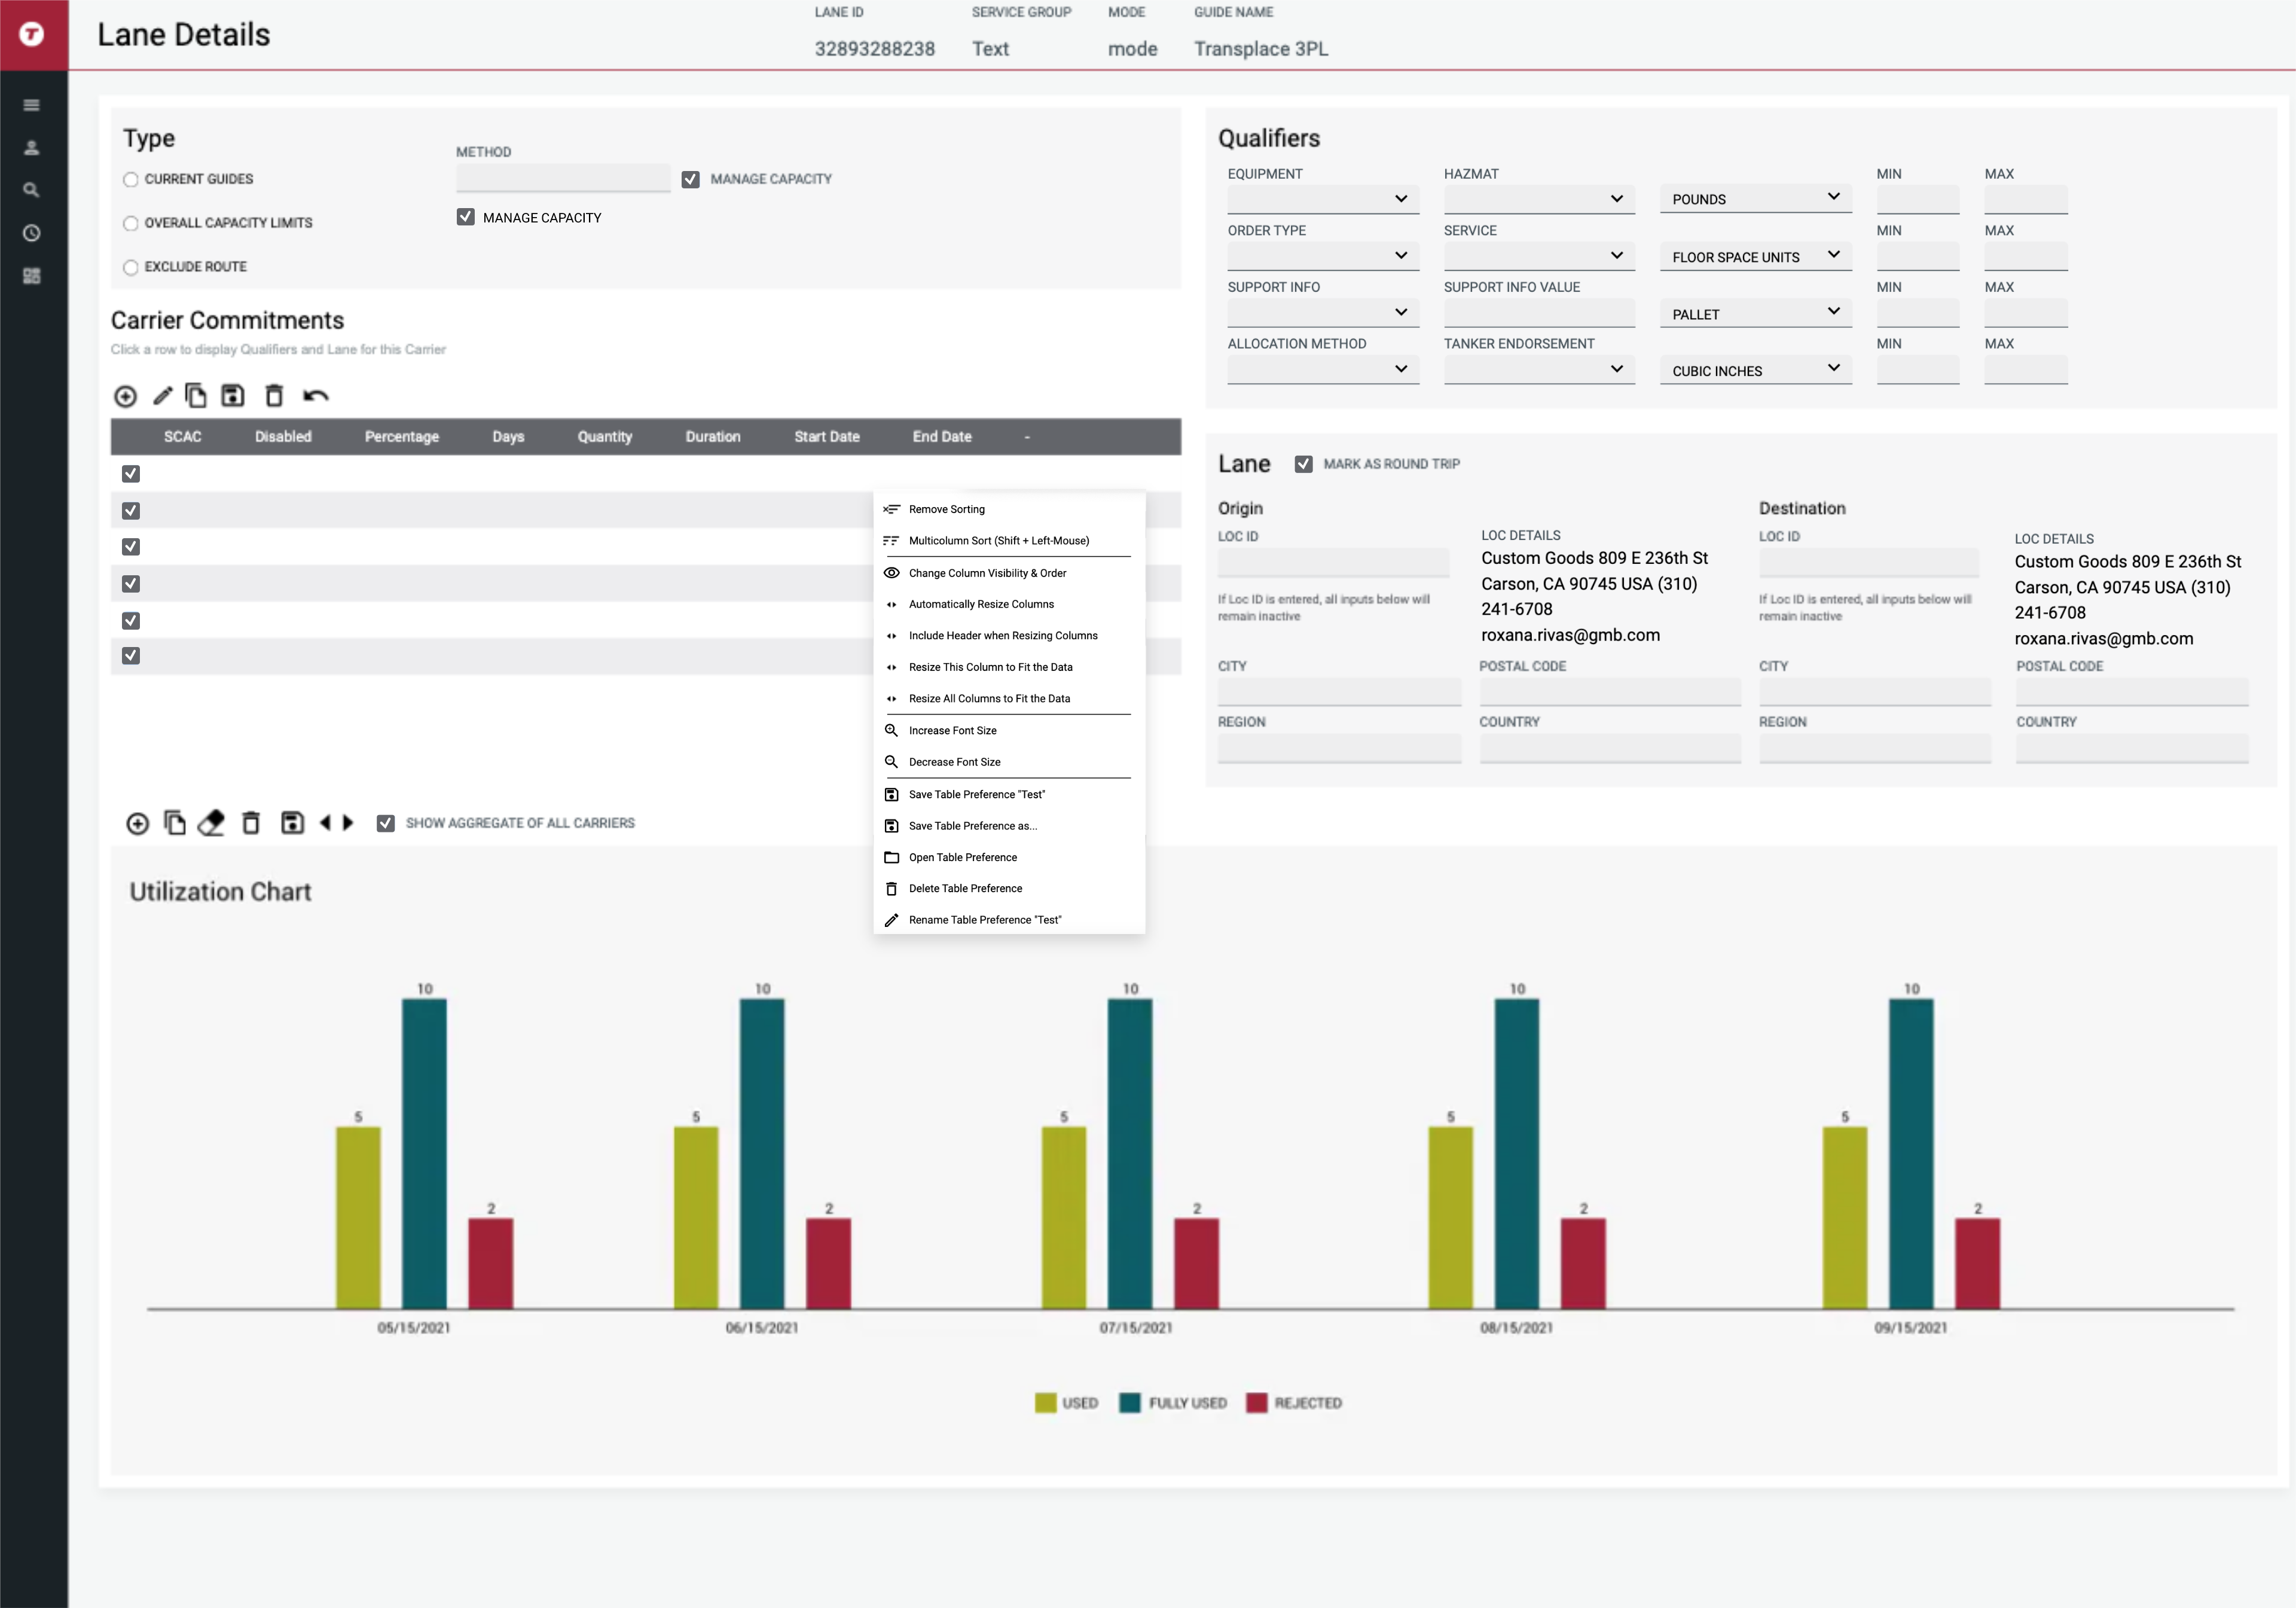Select Change Column Visibility & Order

pos(1009,573)
